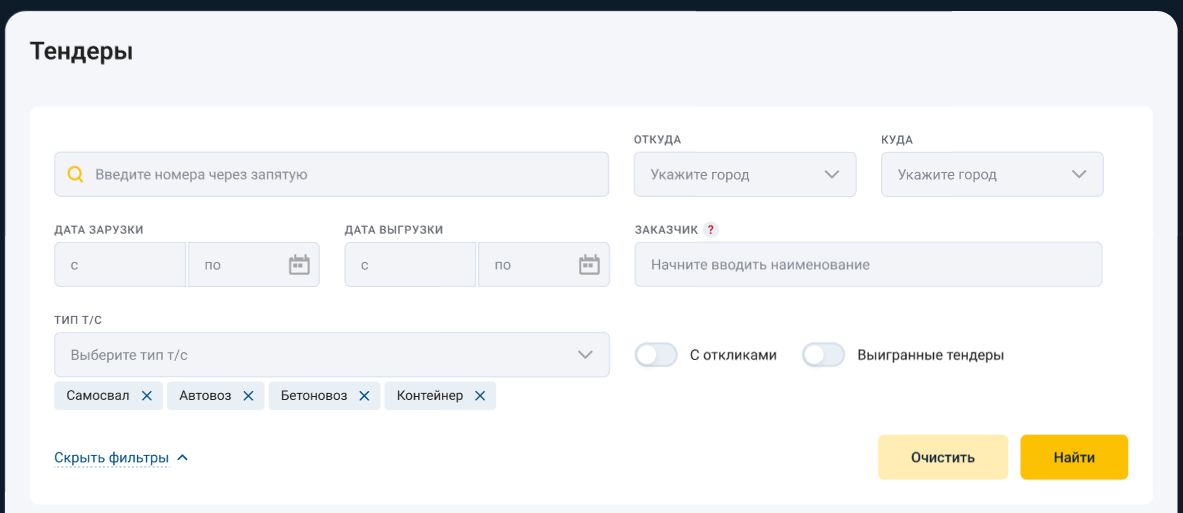Viewport: 1183px width, 513px height.
Task: Remove the Самосвал tag
Action: 147,396
